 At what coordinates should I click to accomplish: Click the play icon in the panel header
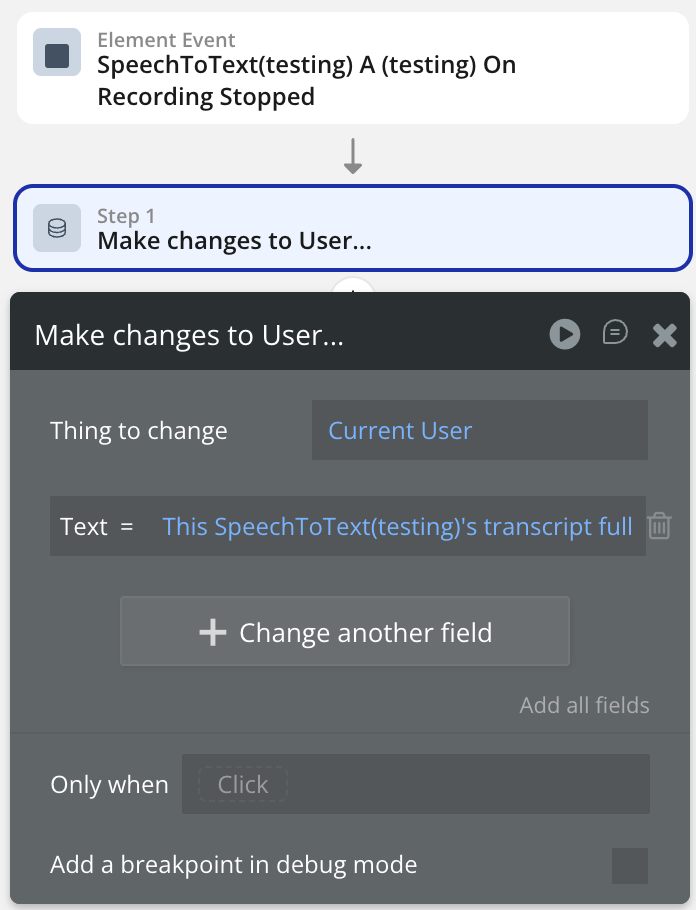565,334
